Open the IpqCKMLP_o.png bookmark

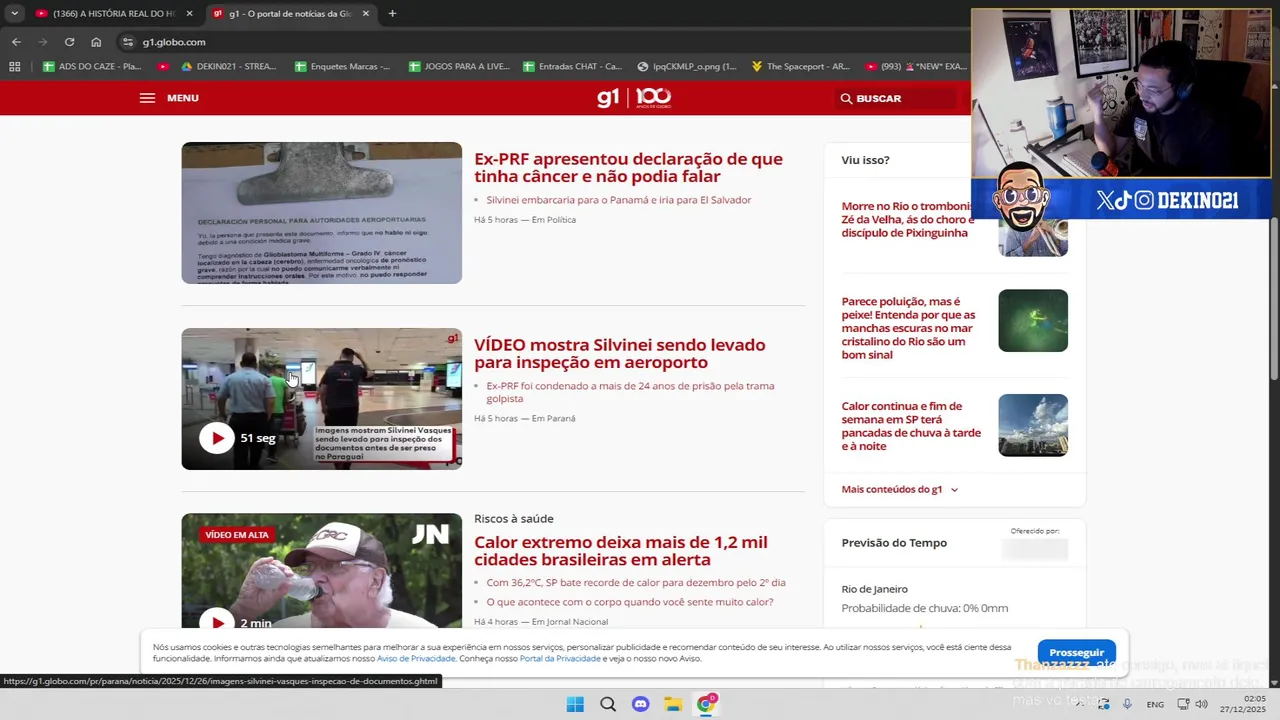pyautogui.click(x=686, y=66)
